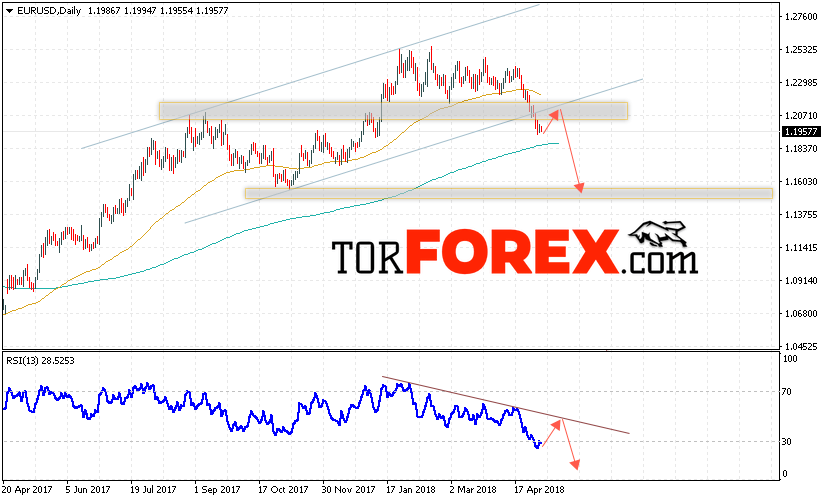Click the EURUSD,Daily chart title

[49, 10]
